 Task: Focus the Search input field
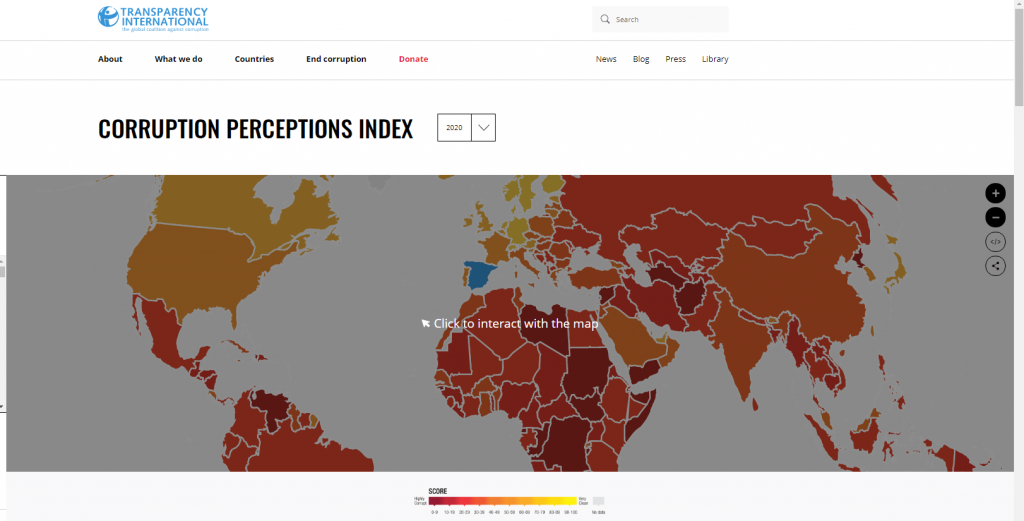660,20
